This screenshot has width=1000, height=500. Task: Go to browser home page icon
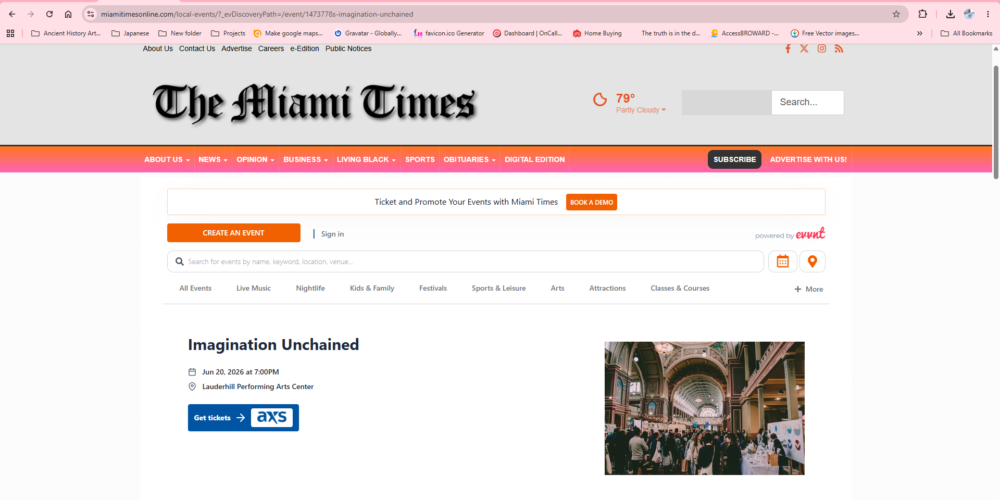coord(68,14)
